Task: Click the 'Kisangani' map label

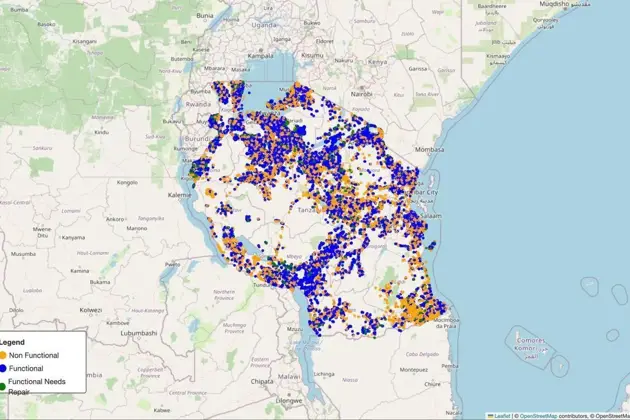Action: point(84,41)
